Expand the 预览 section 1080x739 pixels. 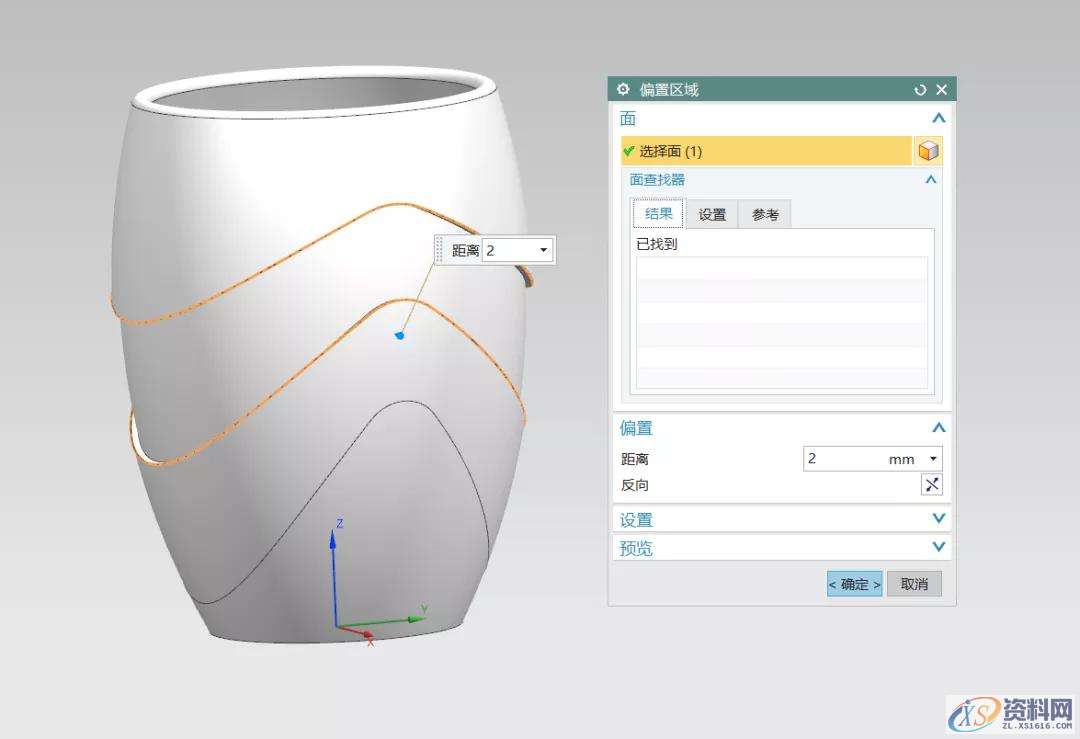(x=937, y=547)
